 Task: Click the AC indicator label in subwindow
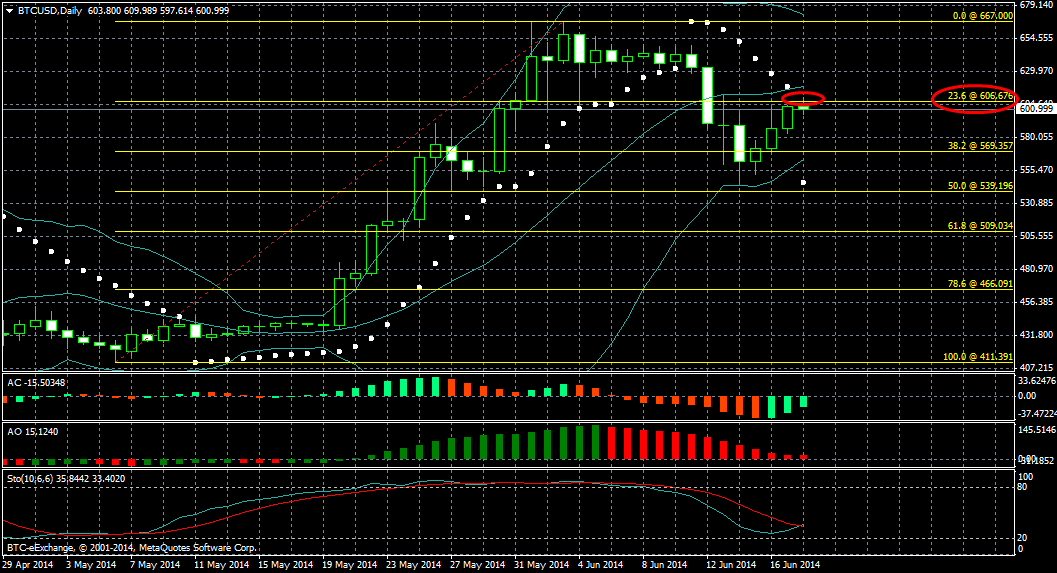coord(33,382)
